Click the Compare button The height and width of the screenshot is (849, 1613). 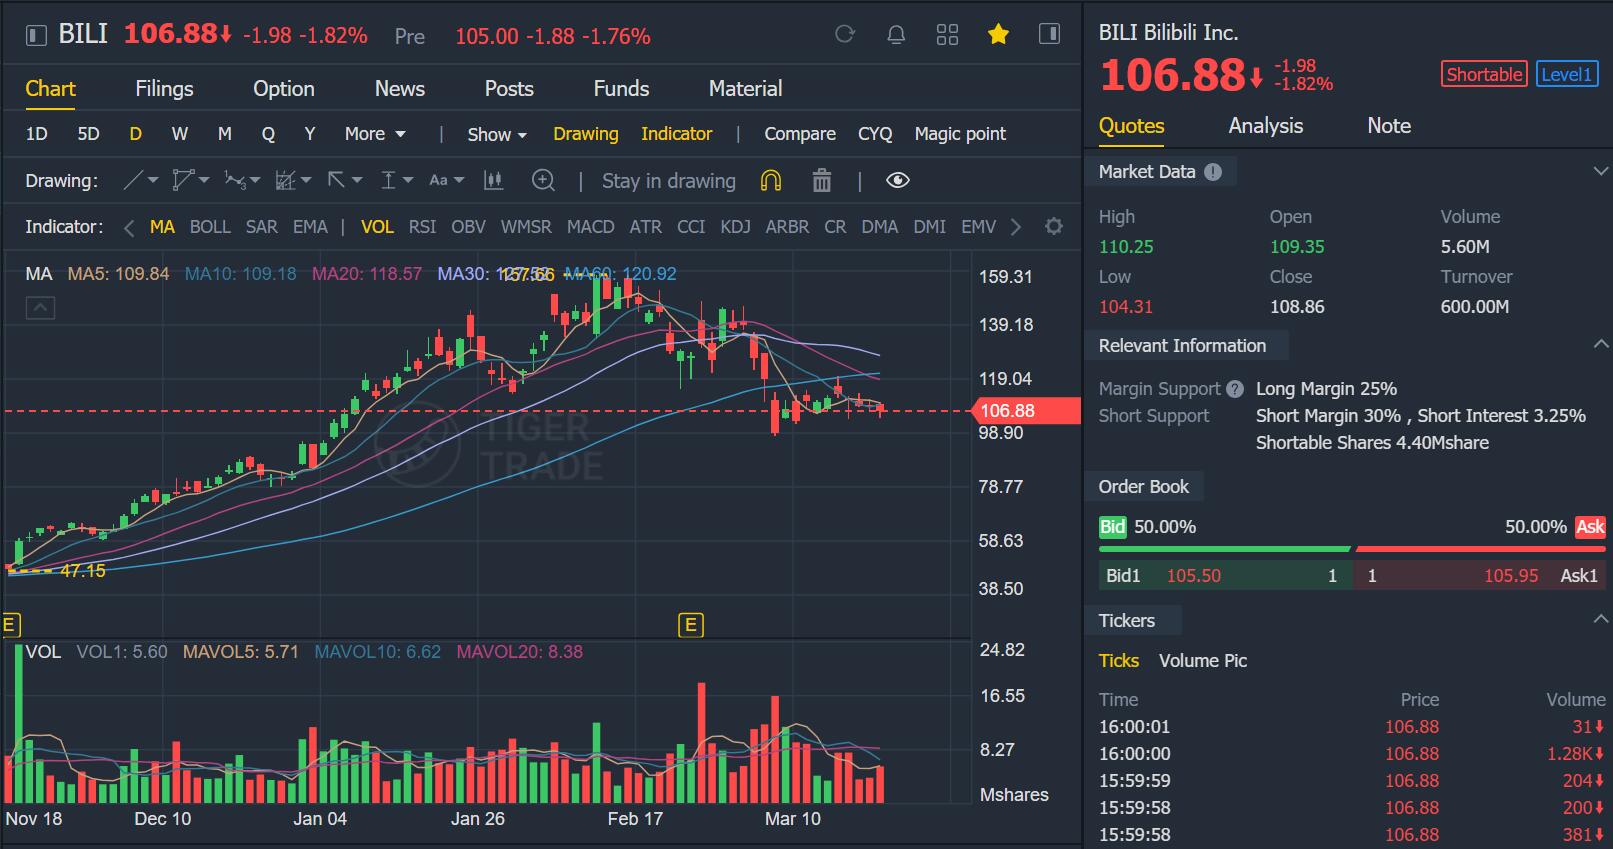pos(800,134)
